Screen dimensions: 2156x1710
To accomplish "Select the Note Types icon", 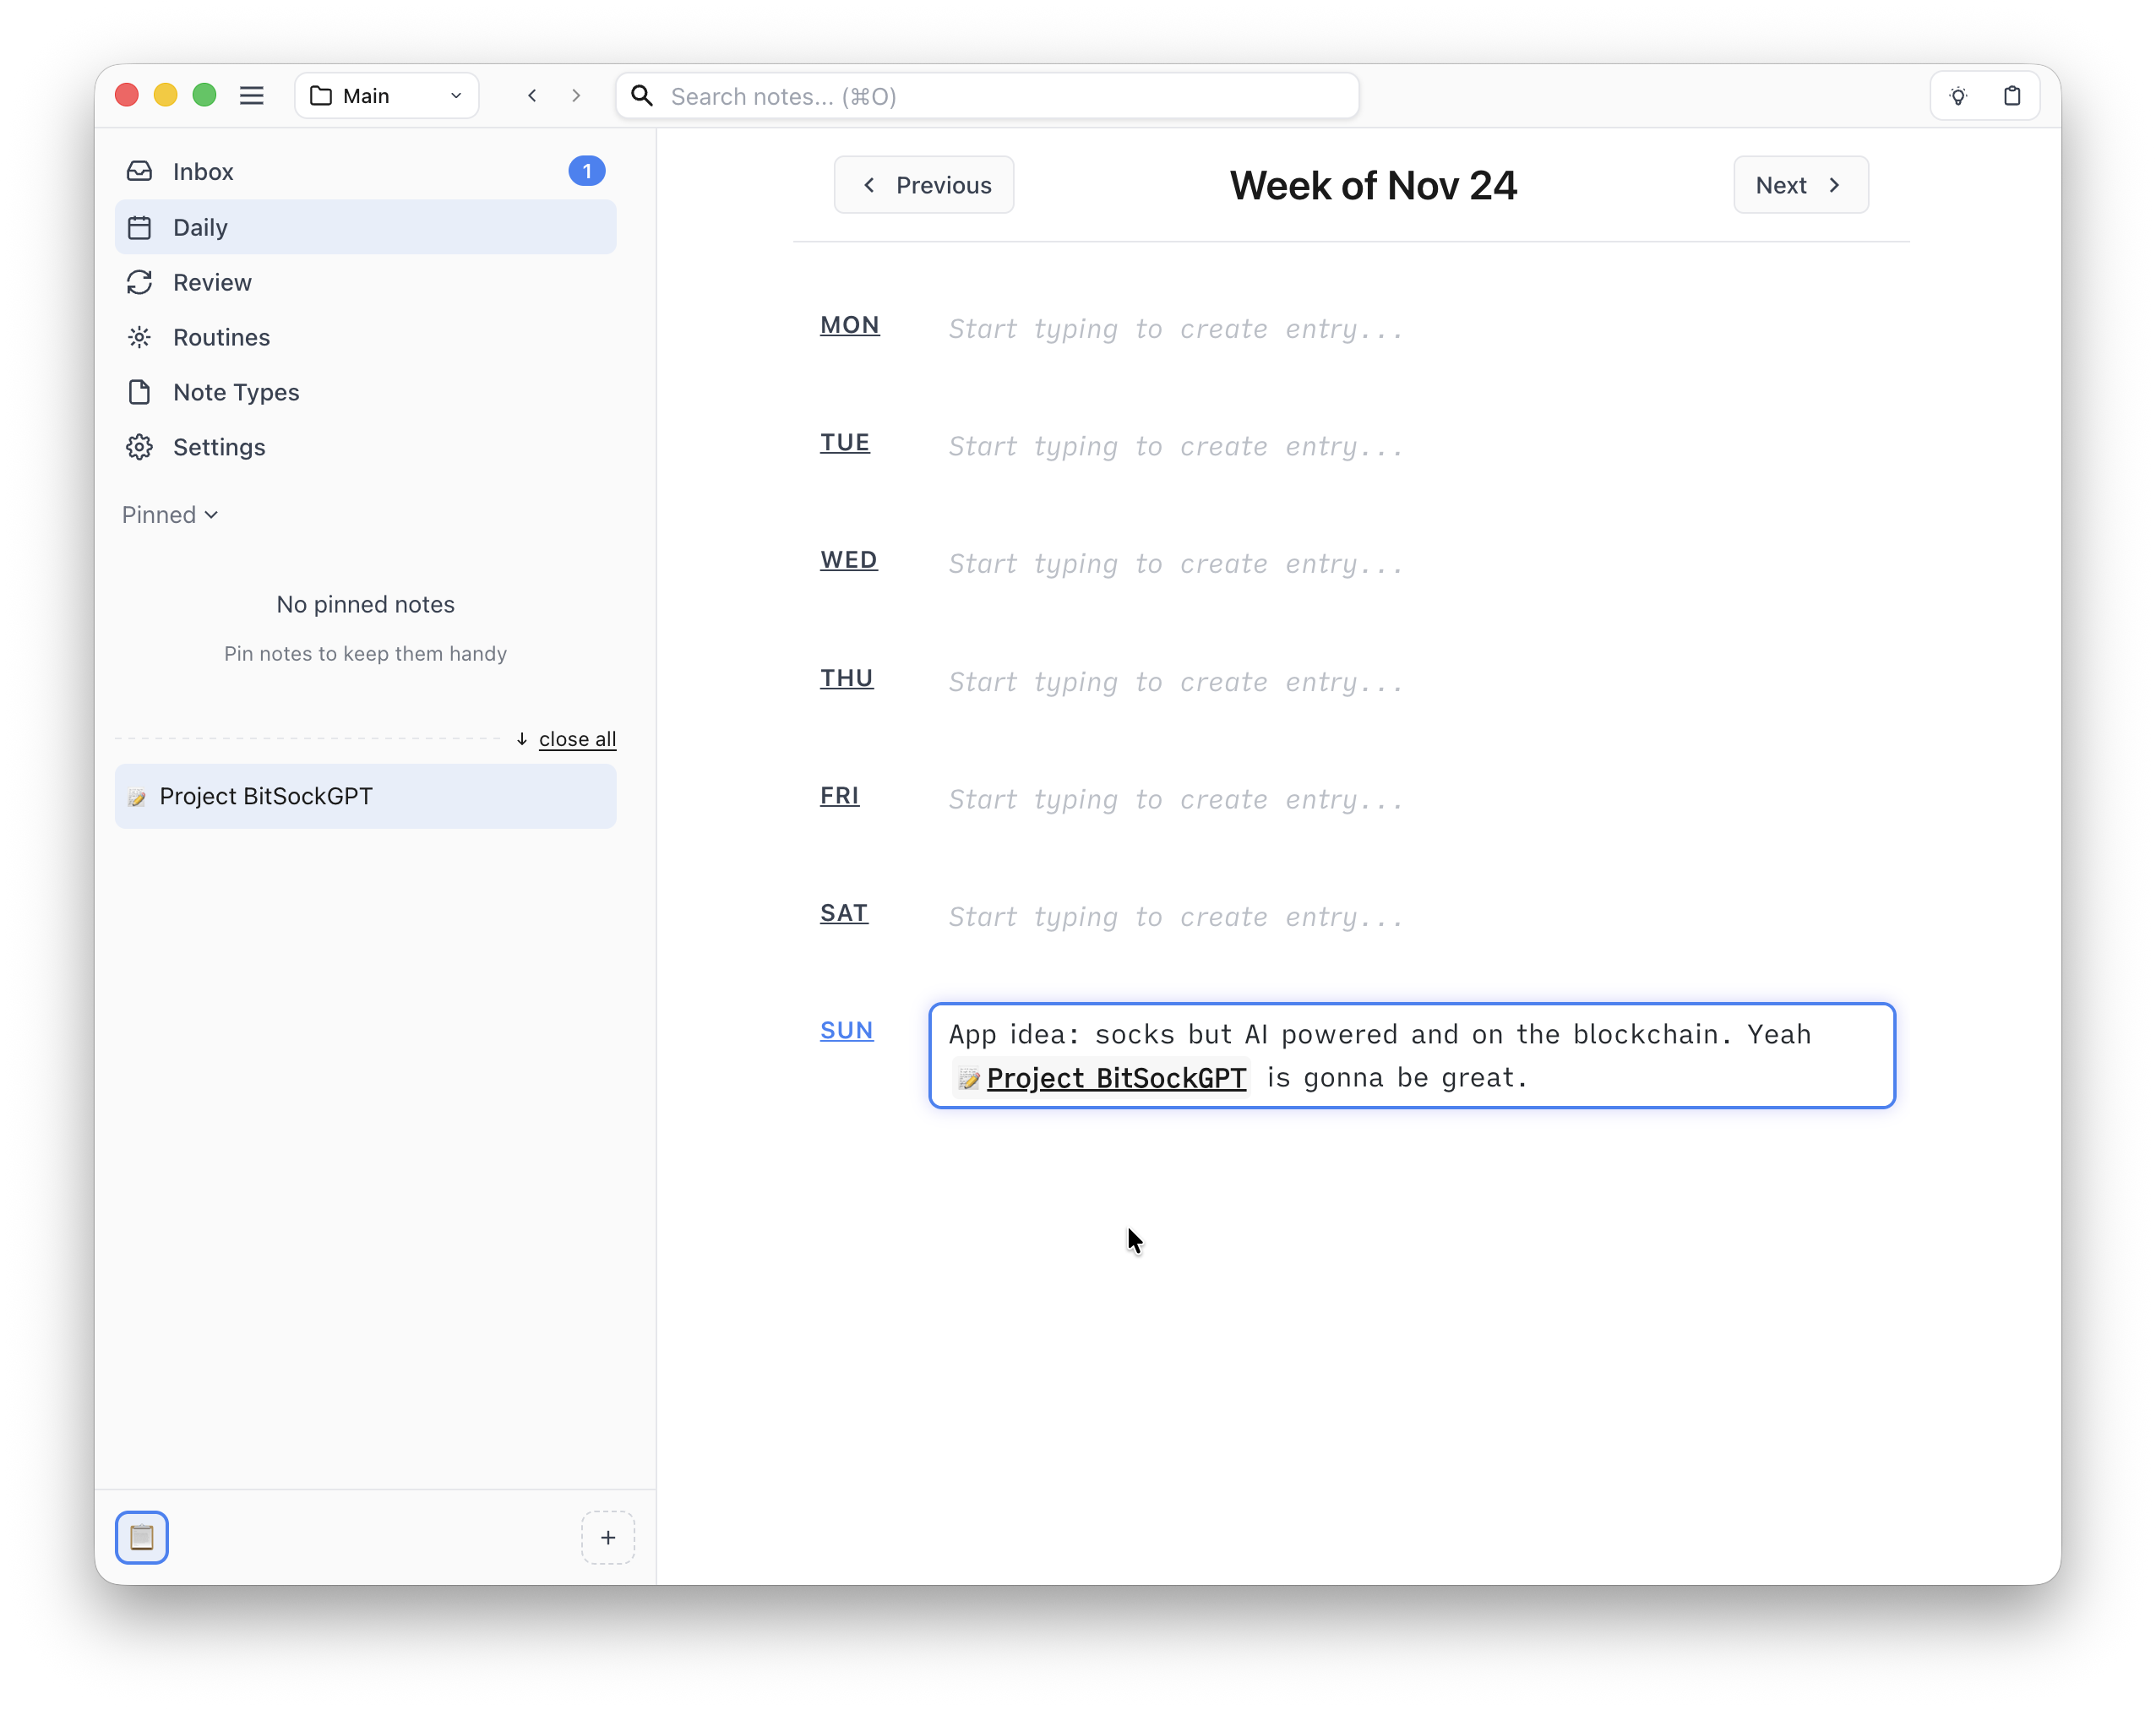I will coord(140,392).
